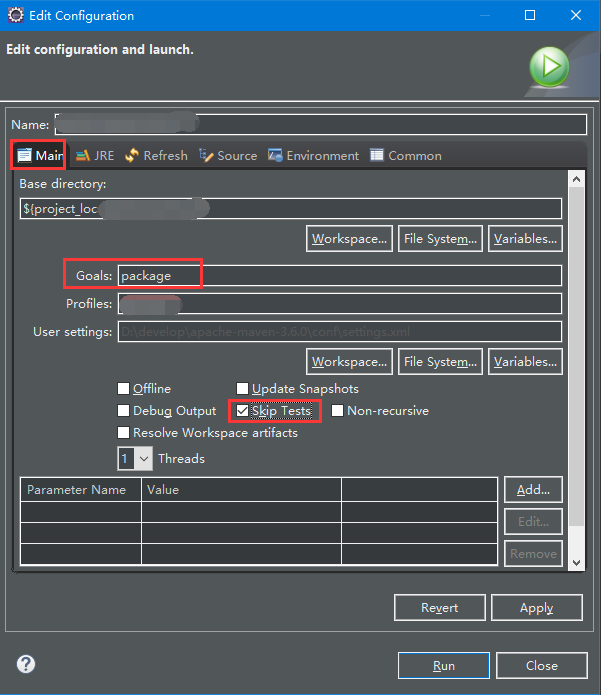Click the green launch arrow icon
This screenshot has width=601, height=695.
(x=549, y=67)
